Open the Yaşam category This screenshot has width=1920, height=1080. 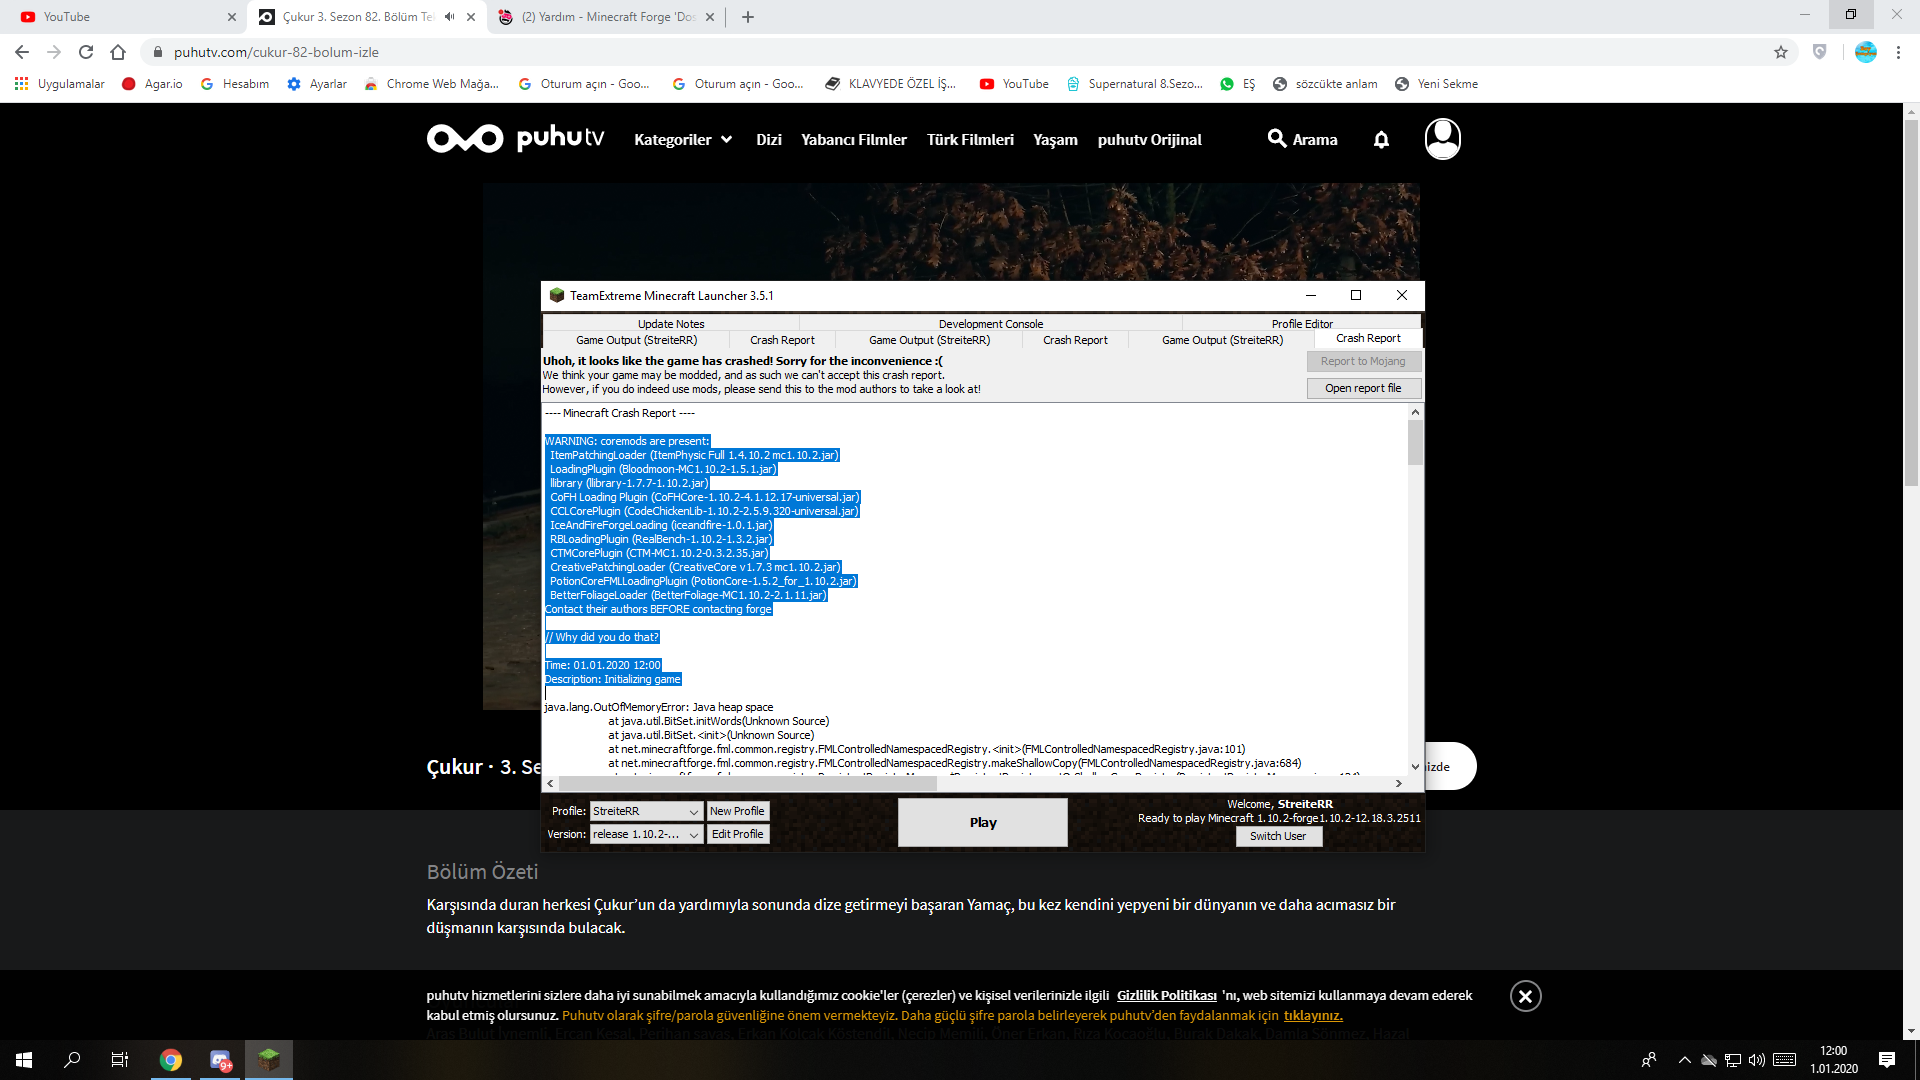click(1055, 140)
